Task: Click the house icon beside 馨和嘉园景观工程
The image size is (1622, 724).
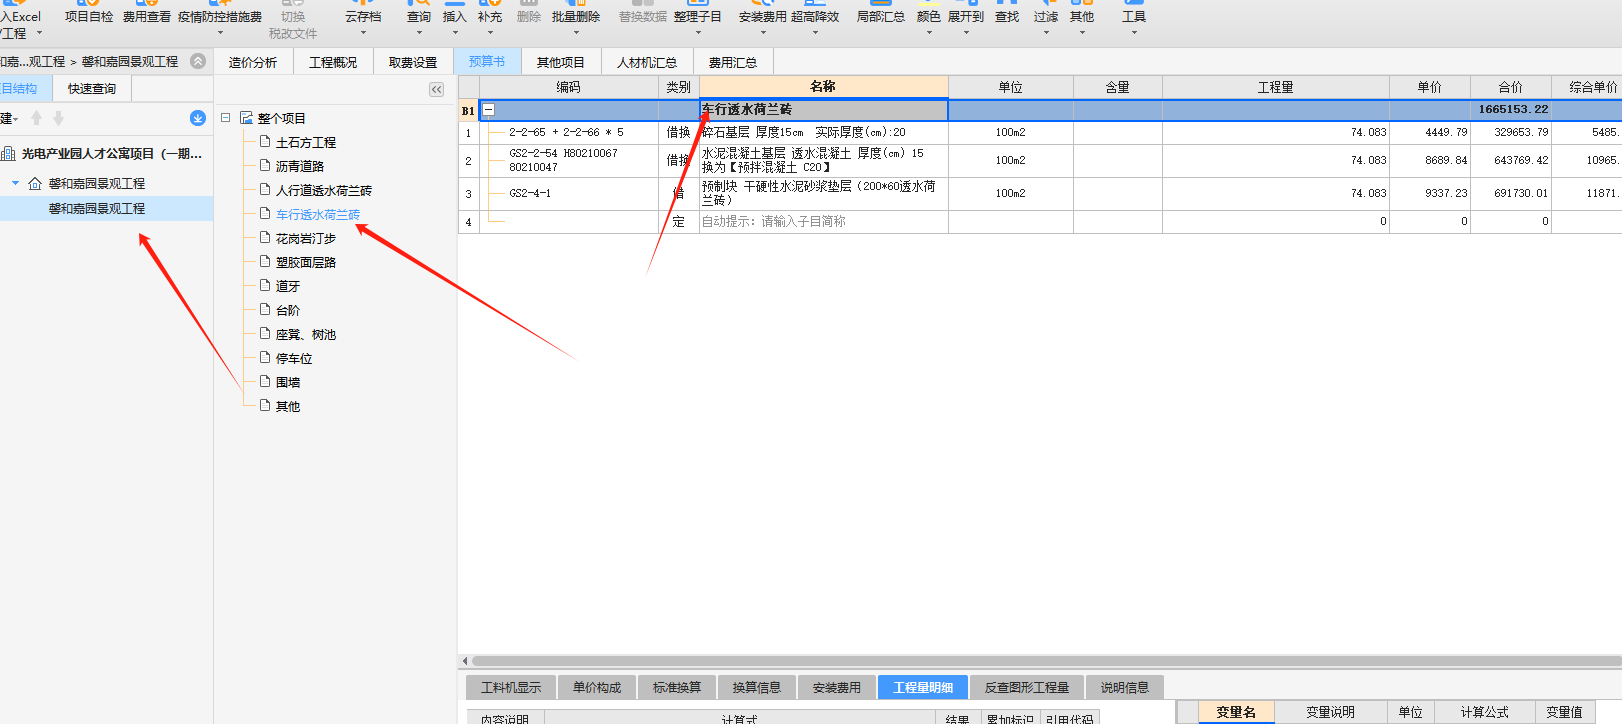Action: (35, 184)
